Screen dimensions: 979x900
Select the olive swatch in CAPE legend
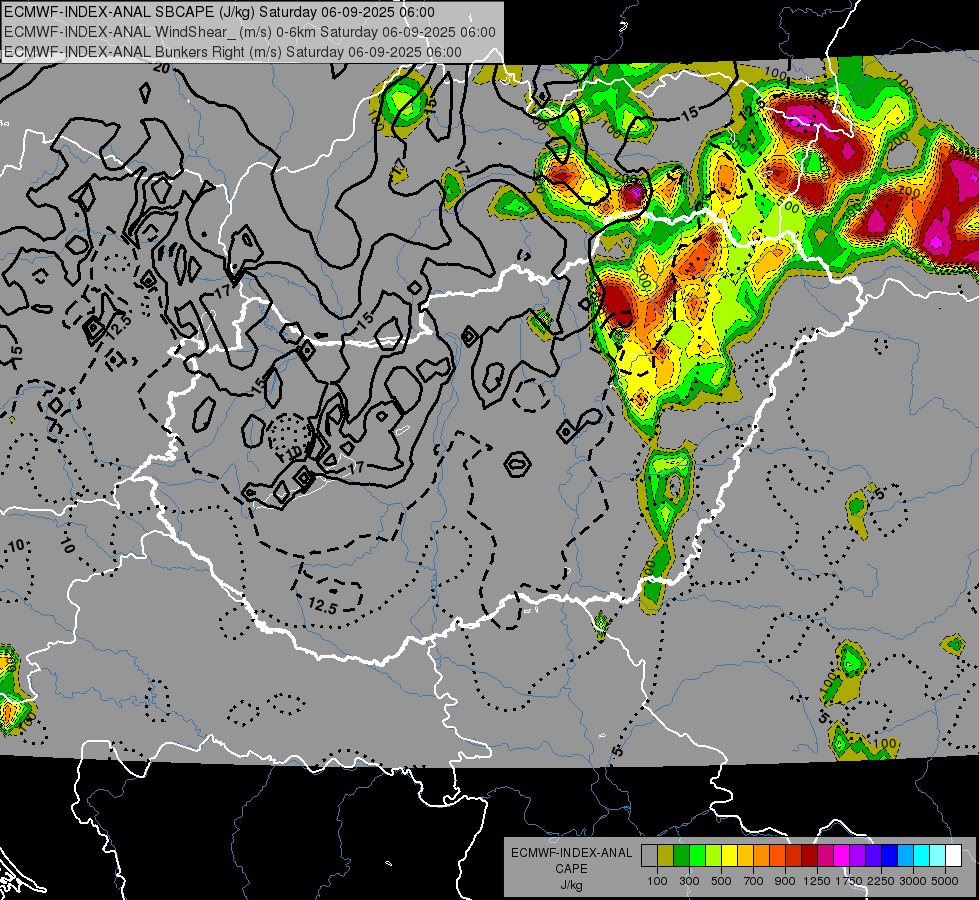(666, 855)
